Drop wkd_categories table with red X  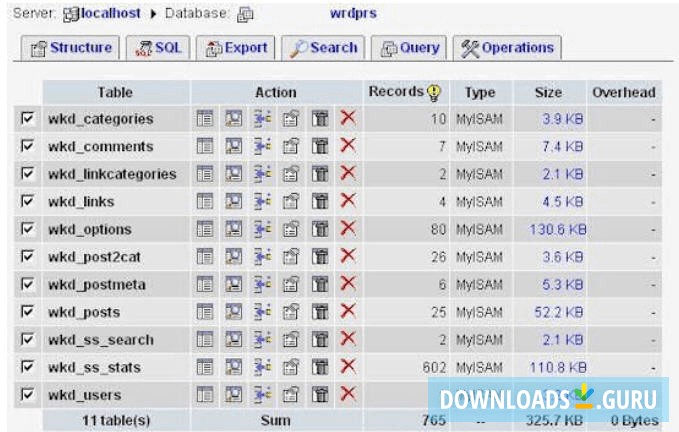348,118
